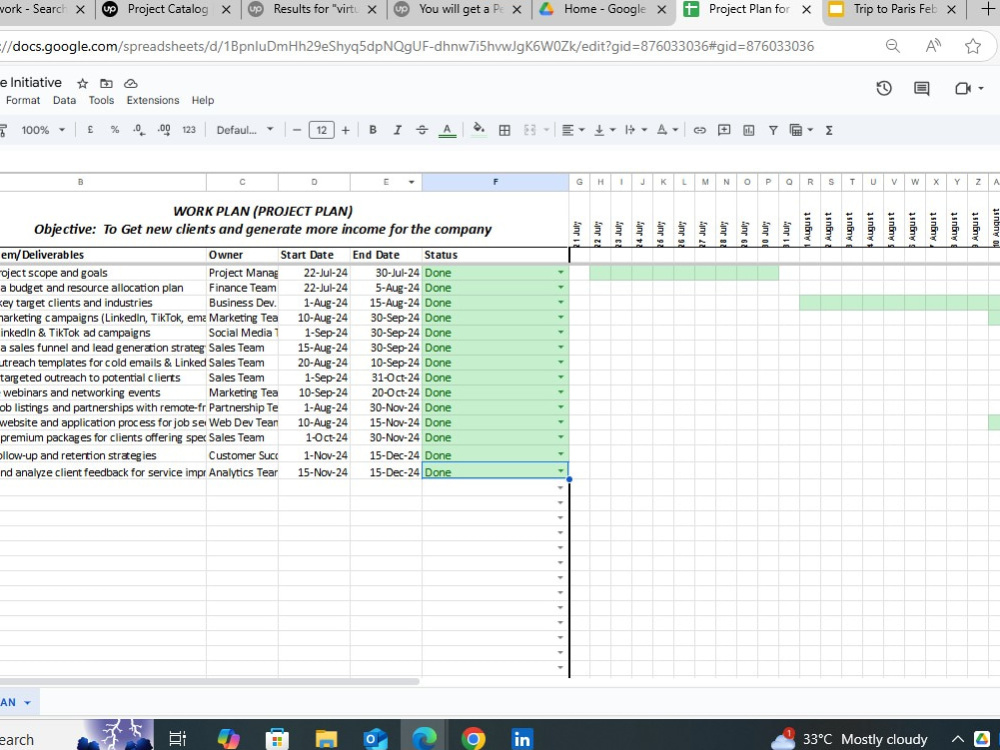The width and height of the screenshot is (1000, 750).
Task: Open font family Default dropdown
Action: point(245,130)
